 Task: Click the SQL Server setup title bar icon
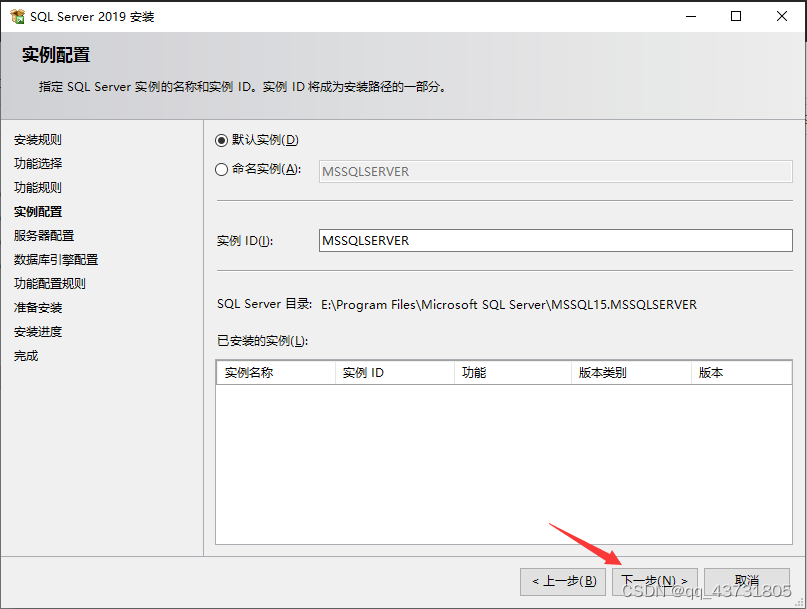[x=17, y=16]
